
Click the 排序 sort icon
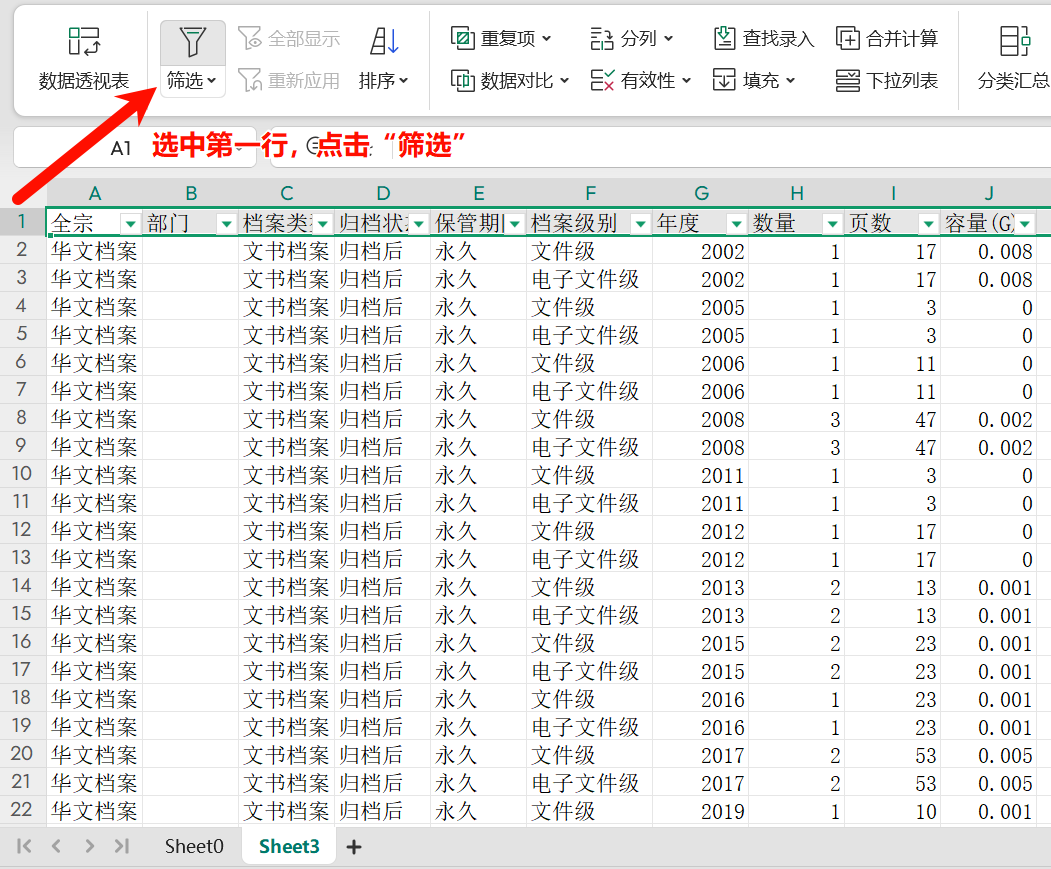tap(384, 42)
